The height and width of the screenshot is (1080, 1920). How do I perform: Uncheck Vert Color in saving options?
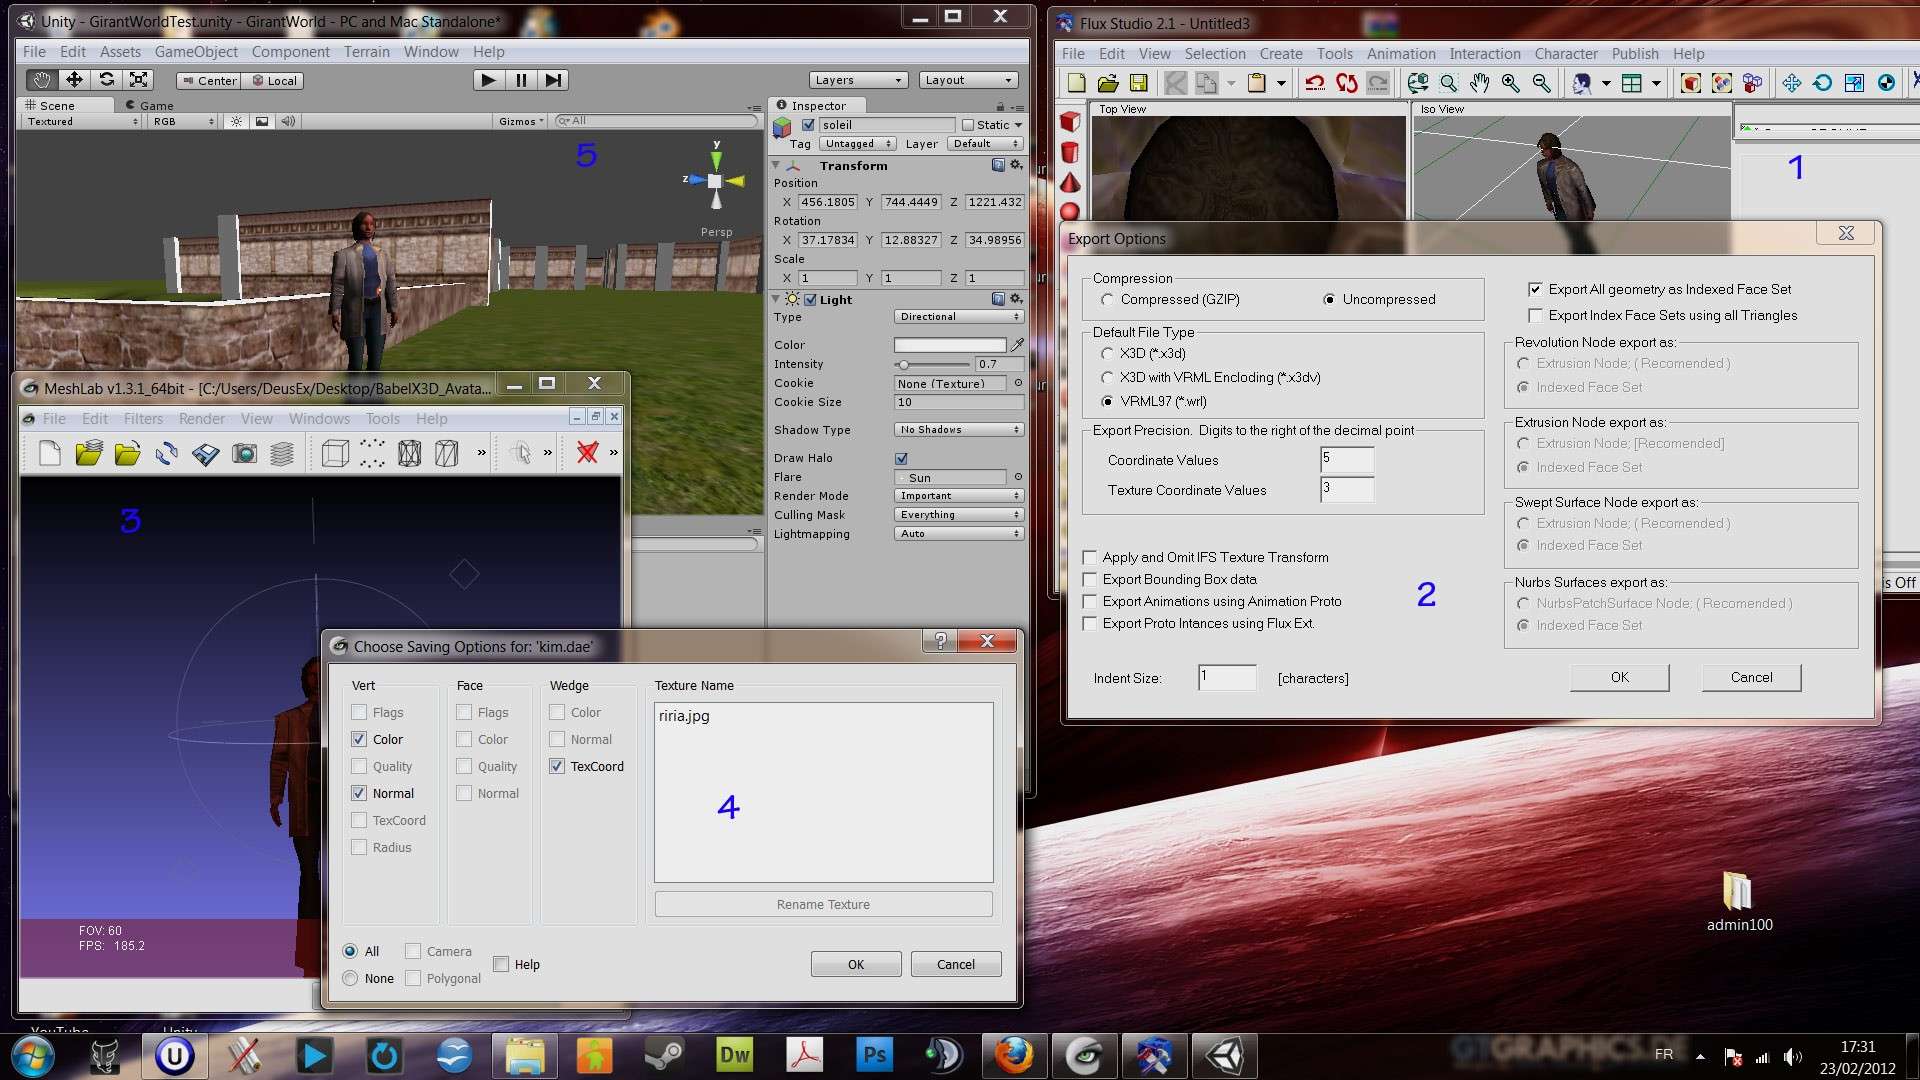tap(359, 740)
